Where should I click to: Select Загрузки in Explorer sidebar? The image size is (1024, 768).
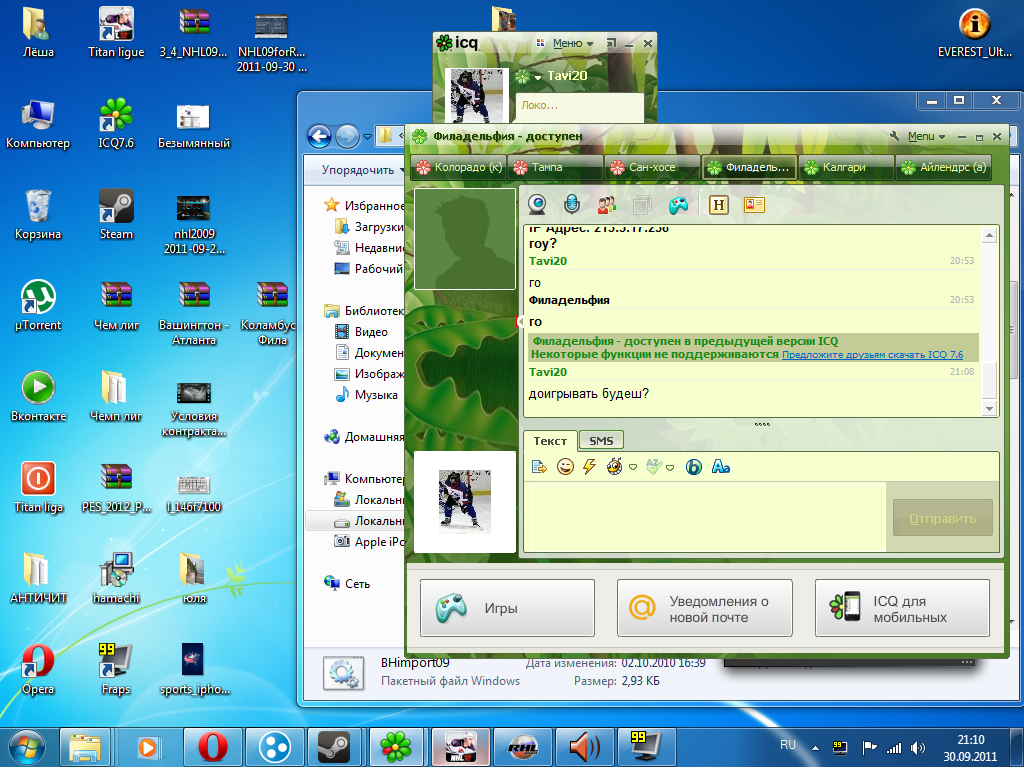369,227
